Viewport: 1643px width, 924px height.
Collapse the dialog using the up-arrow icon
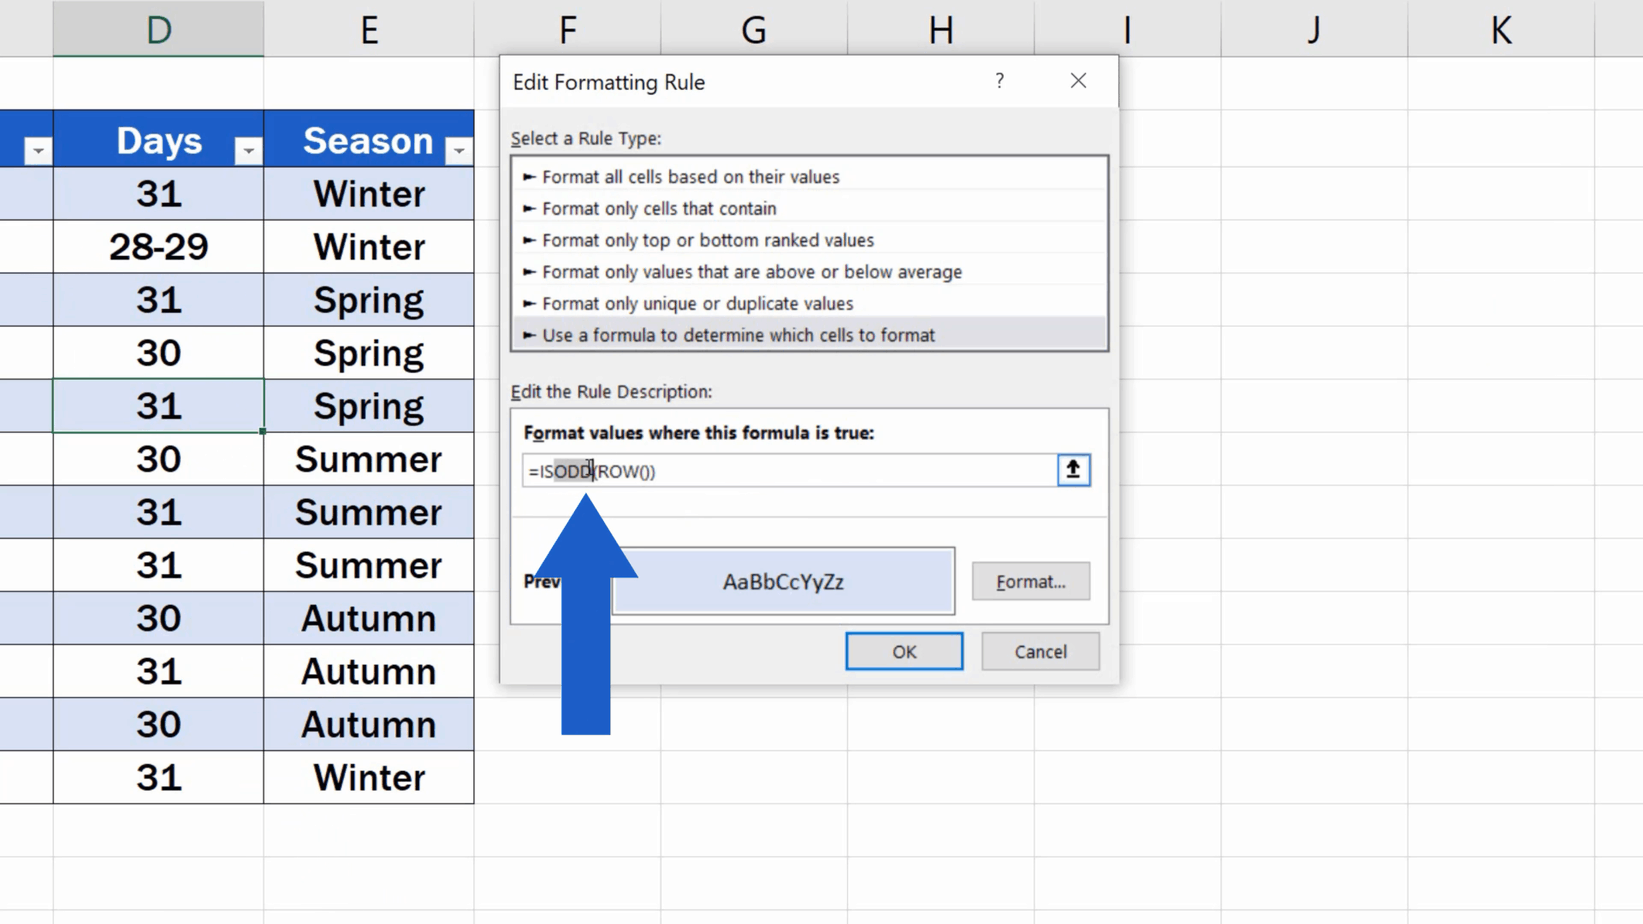click(x=1072, y=469)
